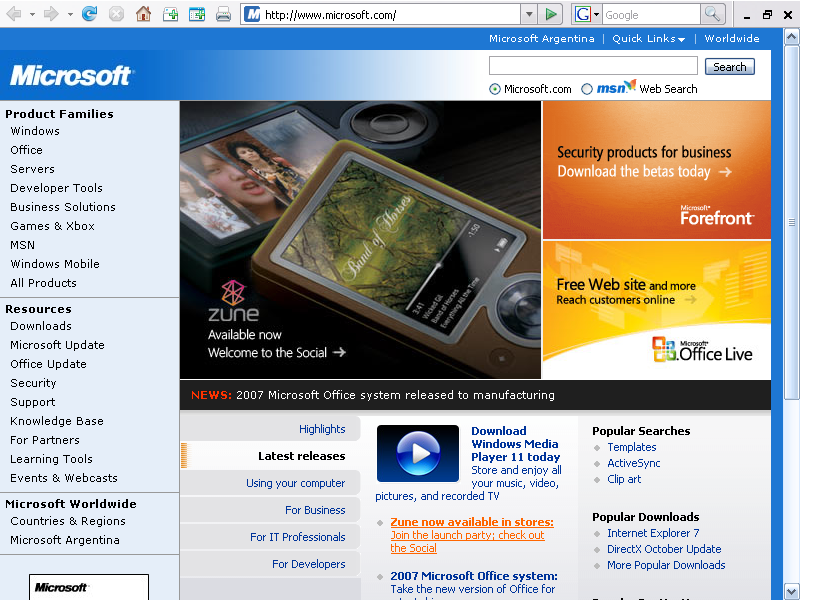Image resolution: width=839 pixels, height=600 pixels.
Task: Expand the address bar URL dropdown
Action: coord(529,14)
